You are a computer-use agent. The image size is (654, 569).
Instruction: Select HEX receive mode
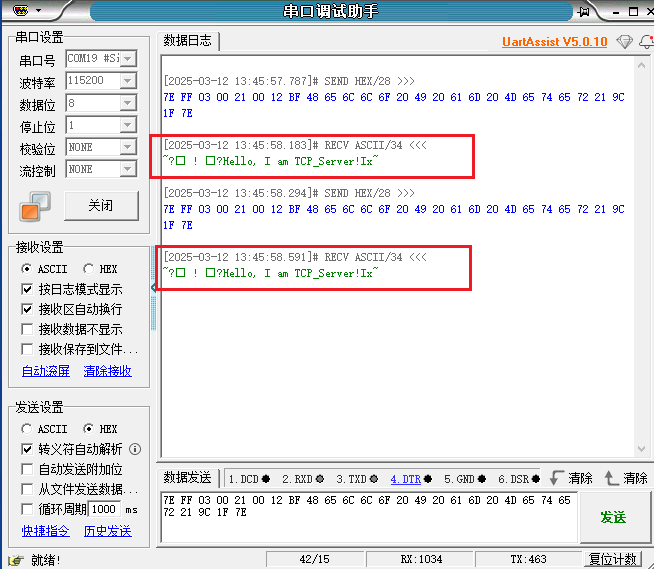(x=88, y=269)
